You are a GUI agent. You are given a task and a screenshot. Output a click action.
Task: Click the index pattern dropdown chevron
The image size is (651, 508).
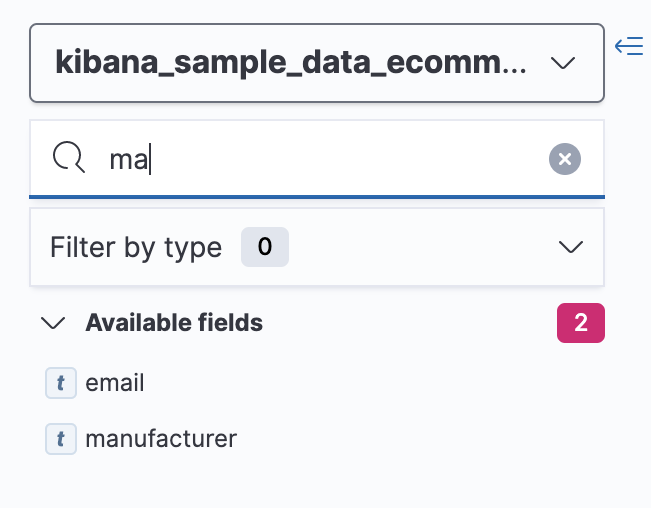563,63
